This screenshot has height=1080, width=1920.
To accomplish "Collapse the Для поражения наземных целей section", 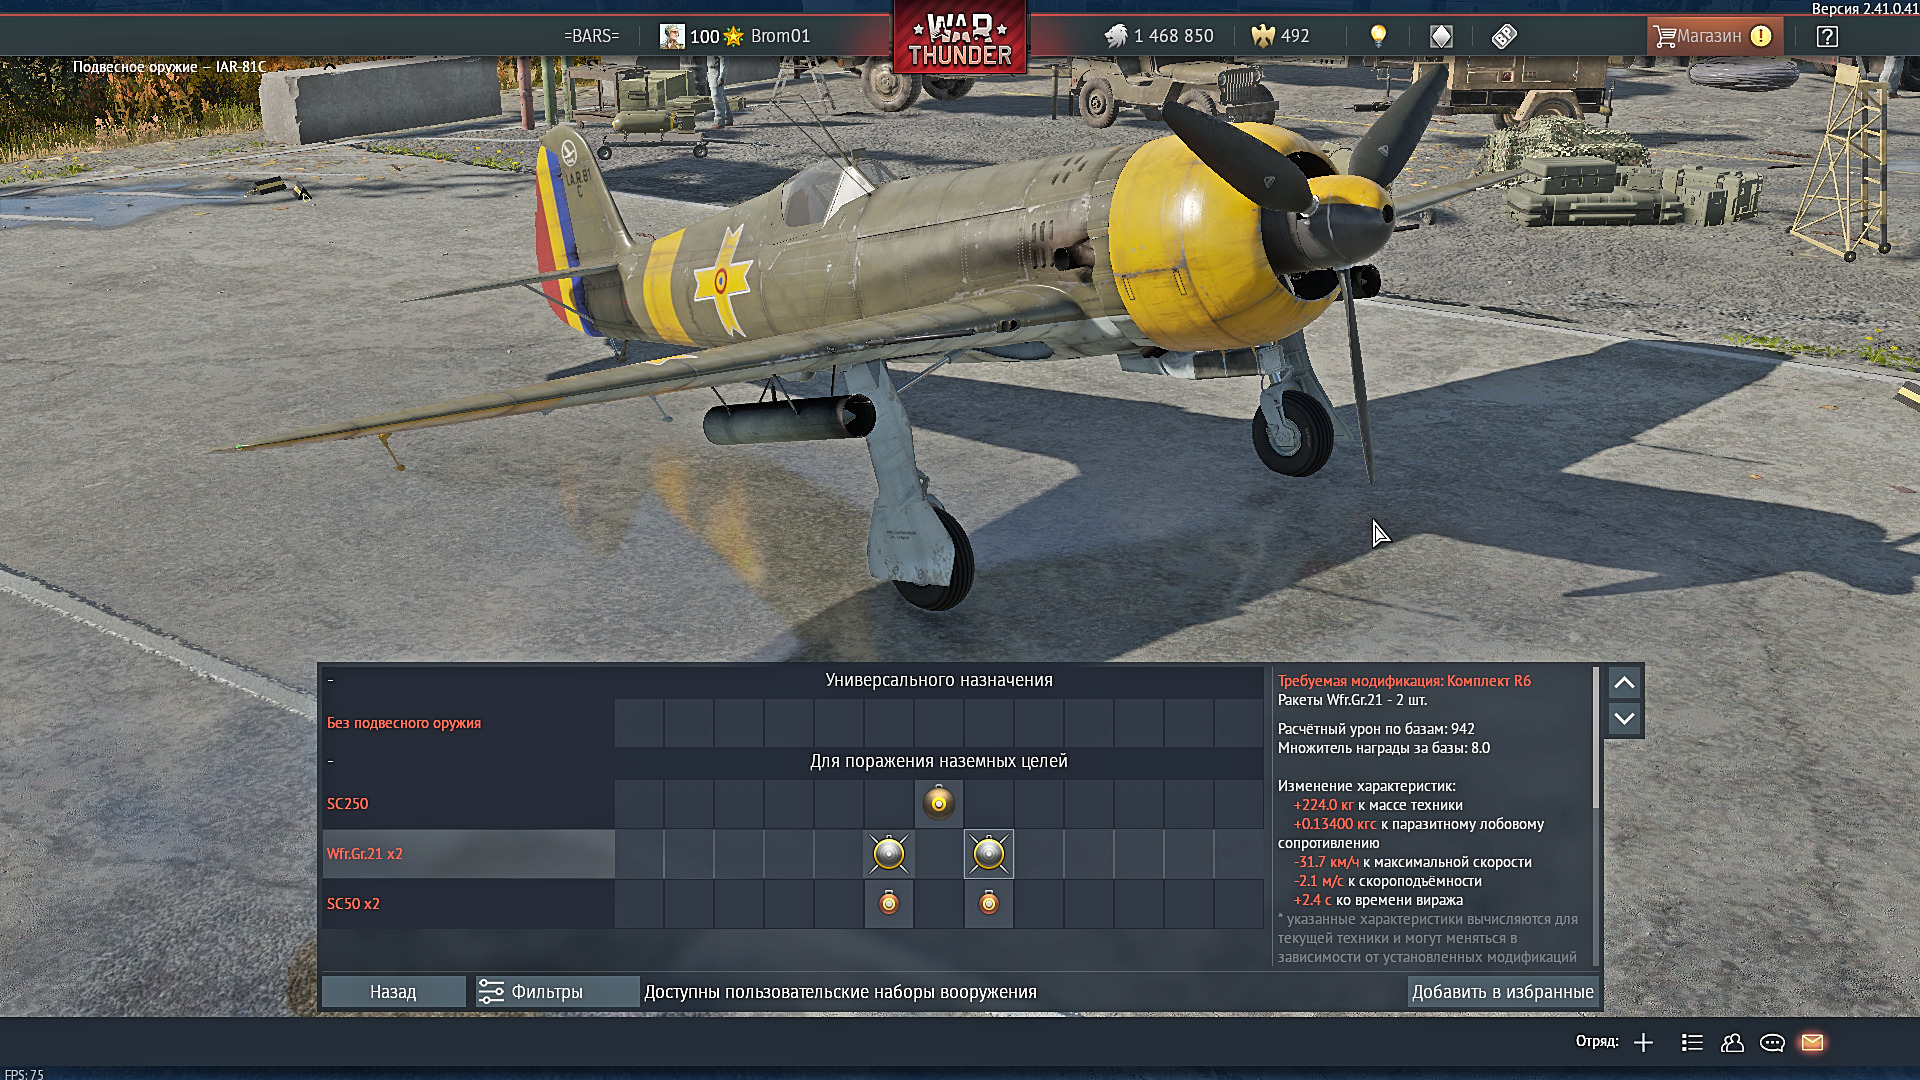I will (x=331, y=761).
